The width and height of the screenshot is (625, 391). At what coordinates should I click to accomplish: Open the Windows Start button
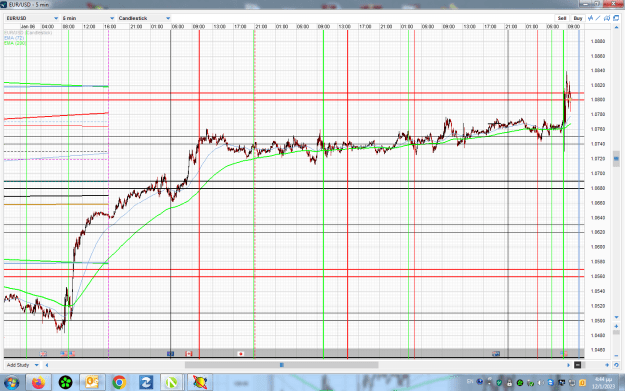point(12,383)
